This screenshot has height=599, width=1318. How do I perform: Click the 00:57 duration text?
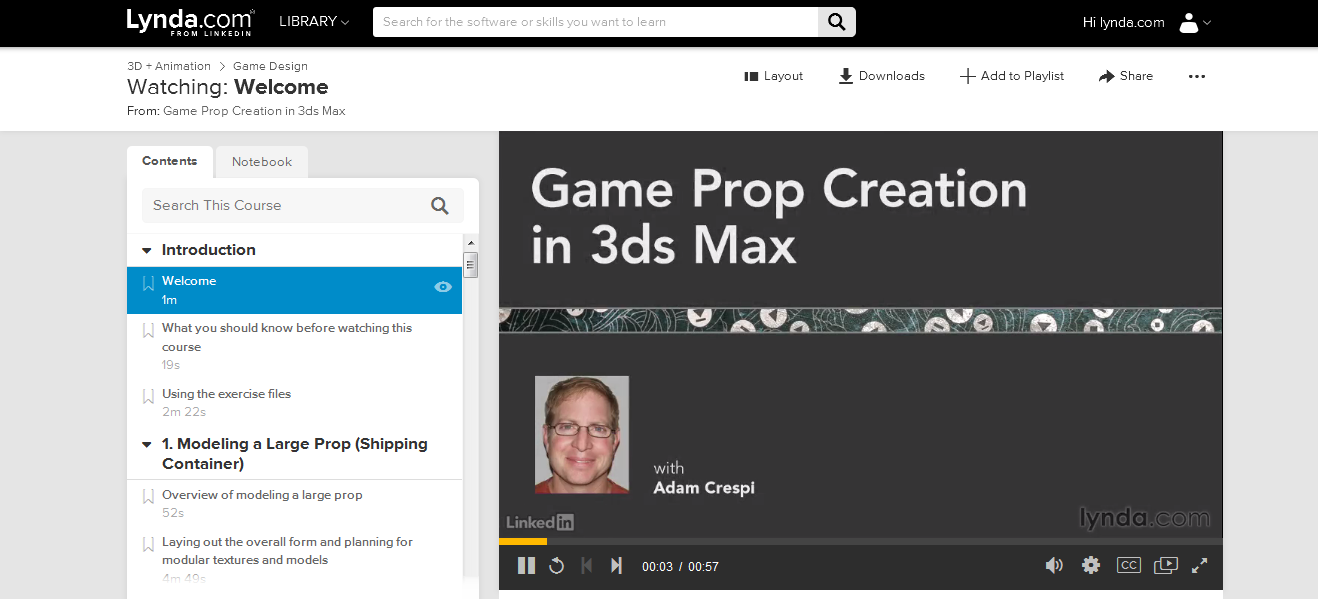tap(703, 567)
